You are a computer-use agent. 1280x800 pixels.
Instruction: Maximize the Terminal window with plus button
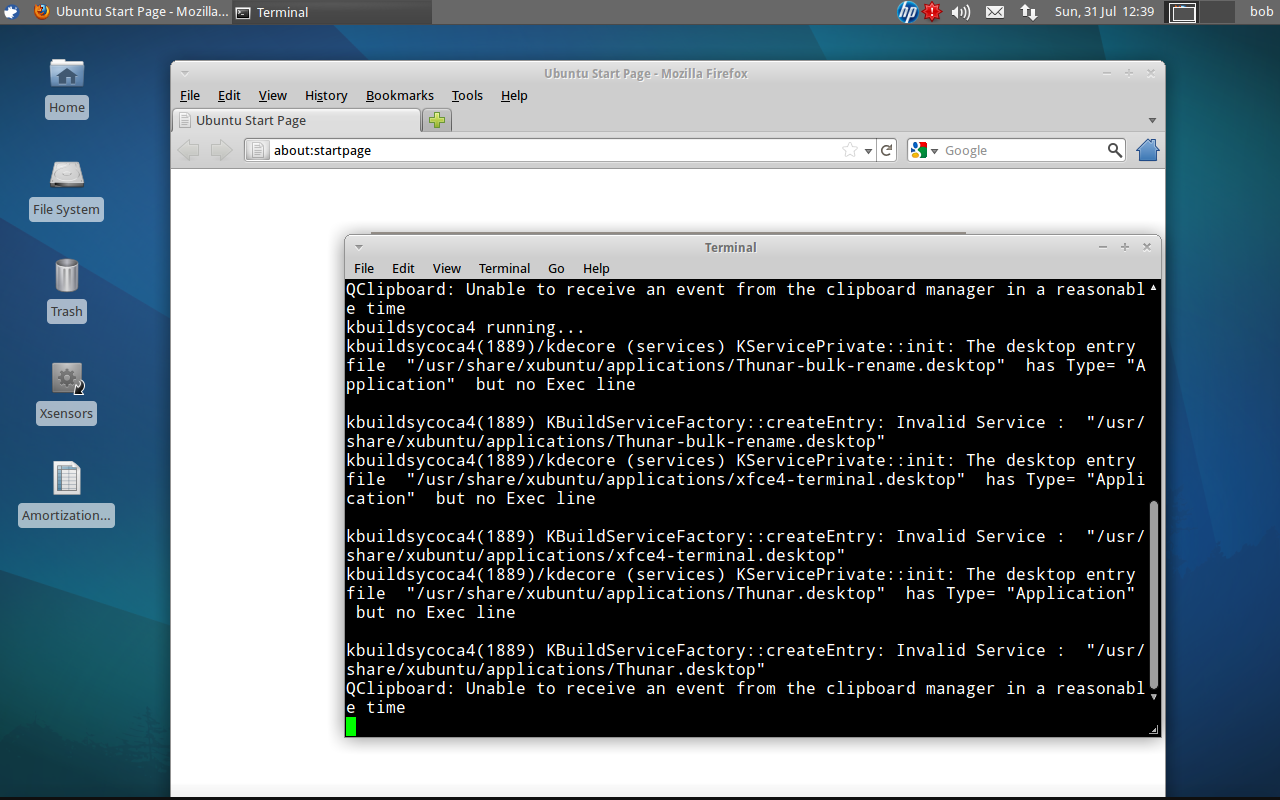(x=1125, y=247)
